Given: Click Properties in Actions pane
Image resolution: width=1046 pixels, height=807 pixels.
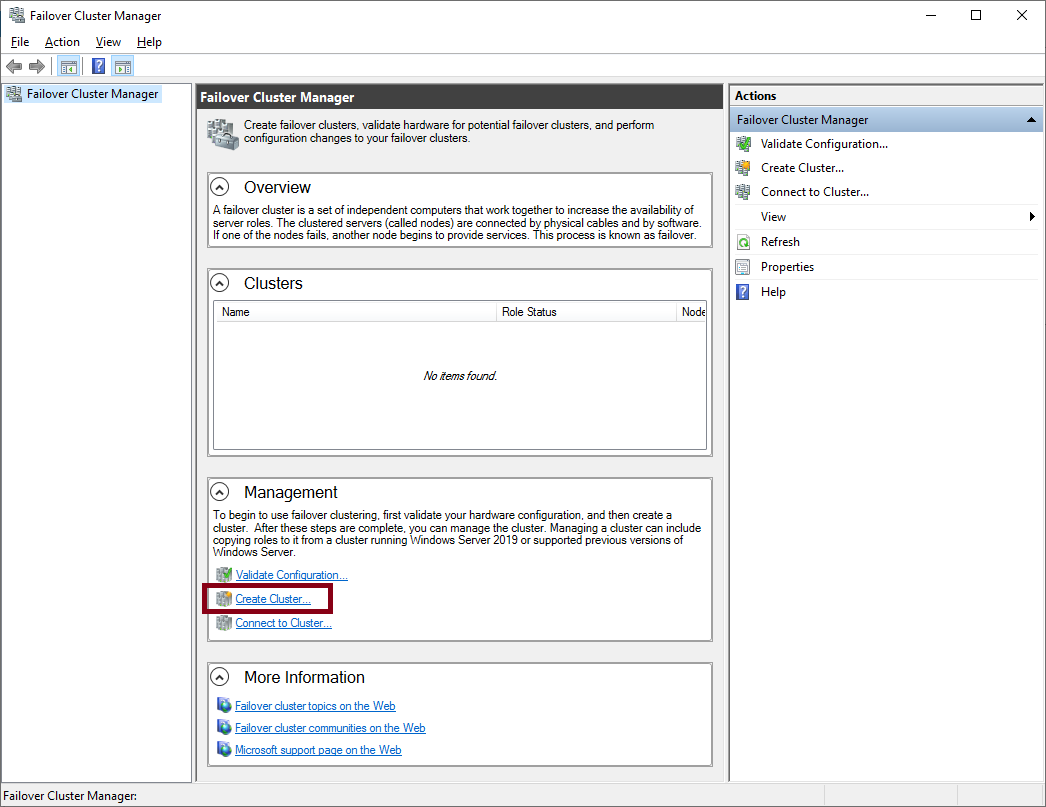Looking at the screenshot, I should tap(787, 267).
